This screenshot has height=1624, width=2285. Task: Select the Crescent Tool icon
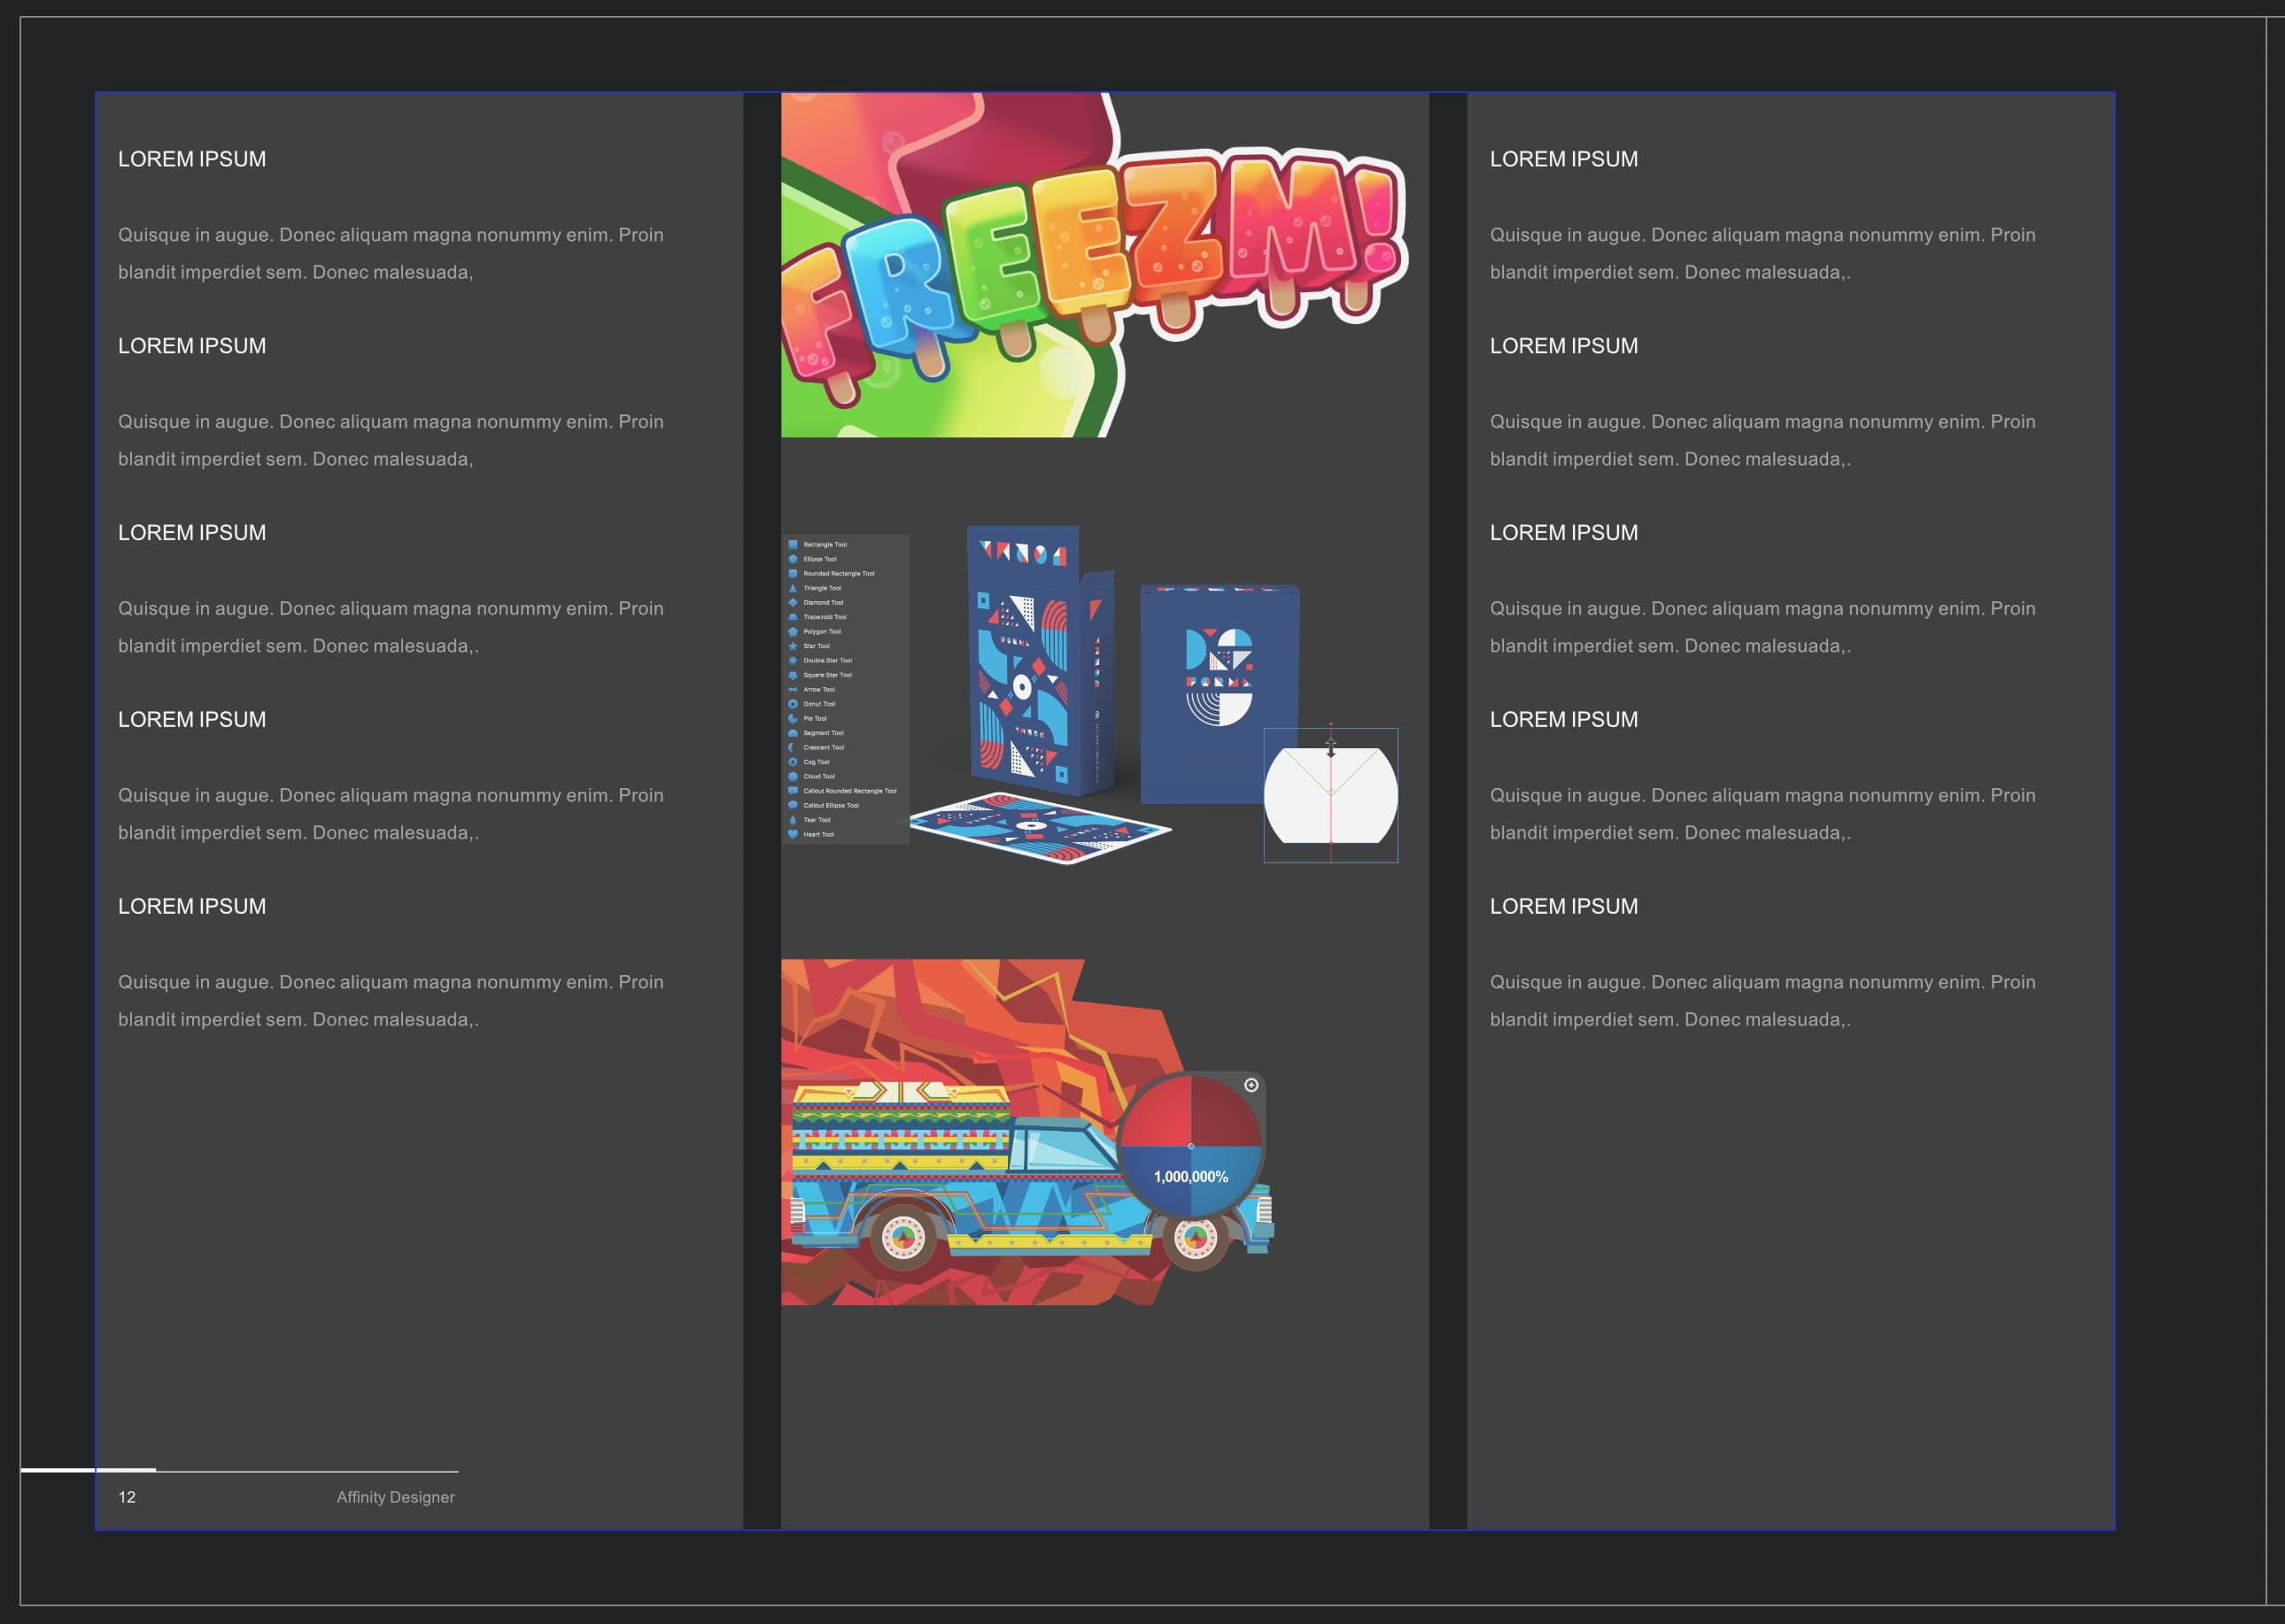(793, 748)
